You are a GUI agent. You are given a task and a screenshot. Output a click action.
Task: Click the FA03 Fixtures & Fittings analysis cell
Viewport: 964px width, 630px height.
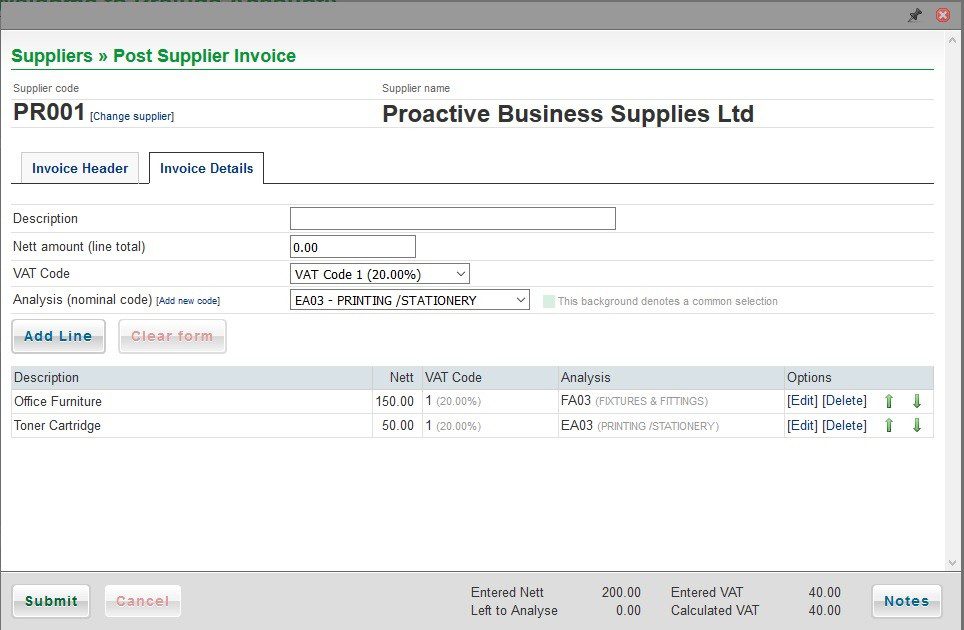click(671, 401)
